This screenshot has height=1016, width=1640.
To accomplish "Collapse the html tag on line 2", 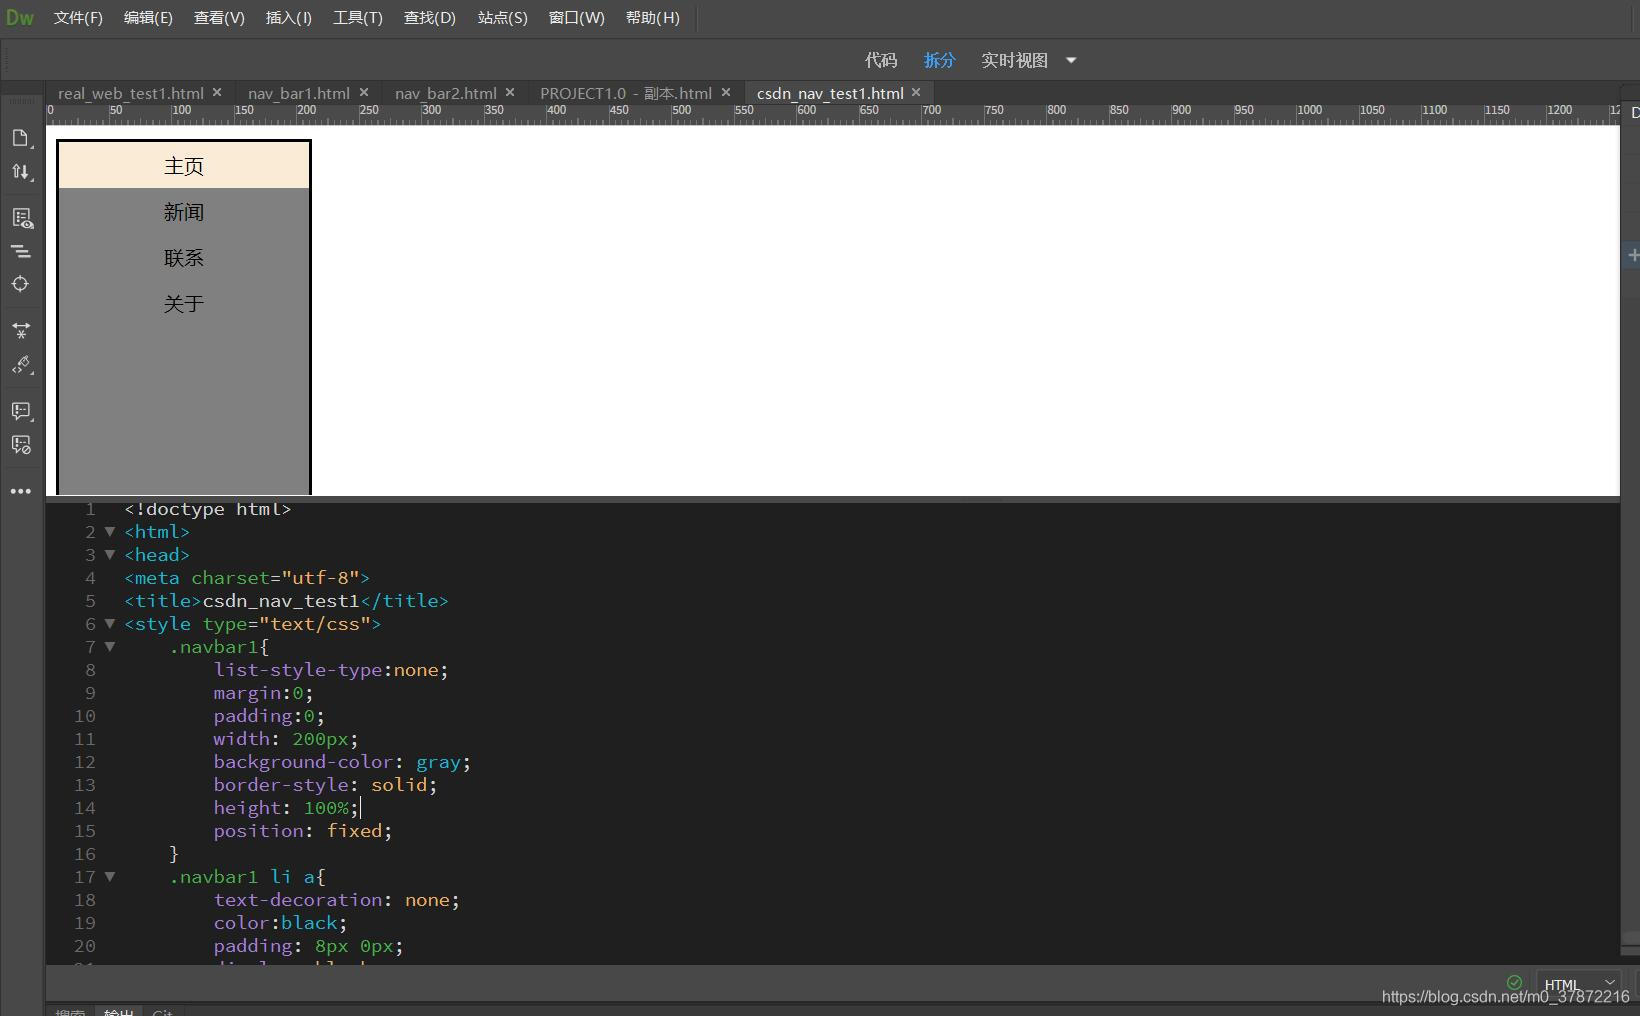I will click(x=110, y=532).
